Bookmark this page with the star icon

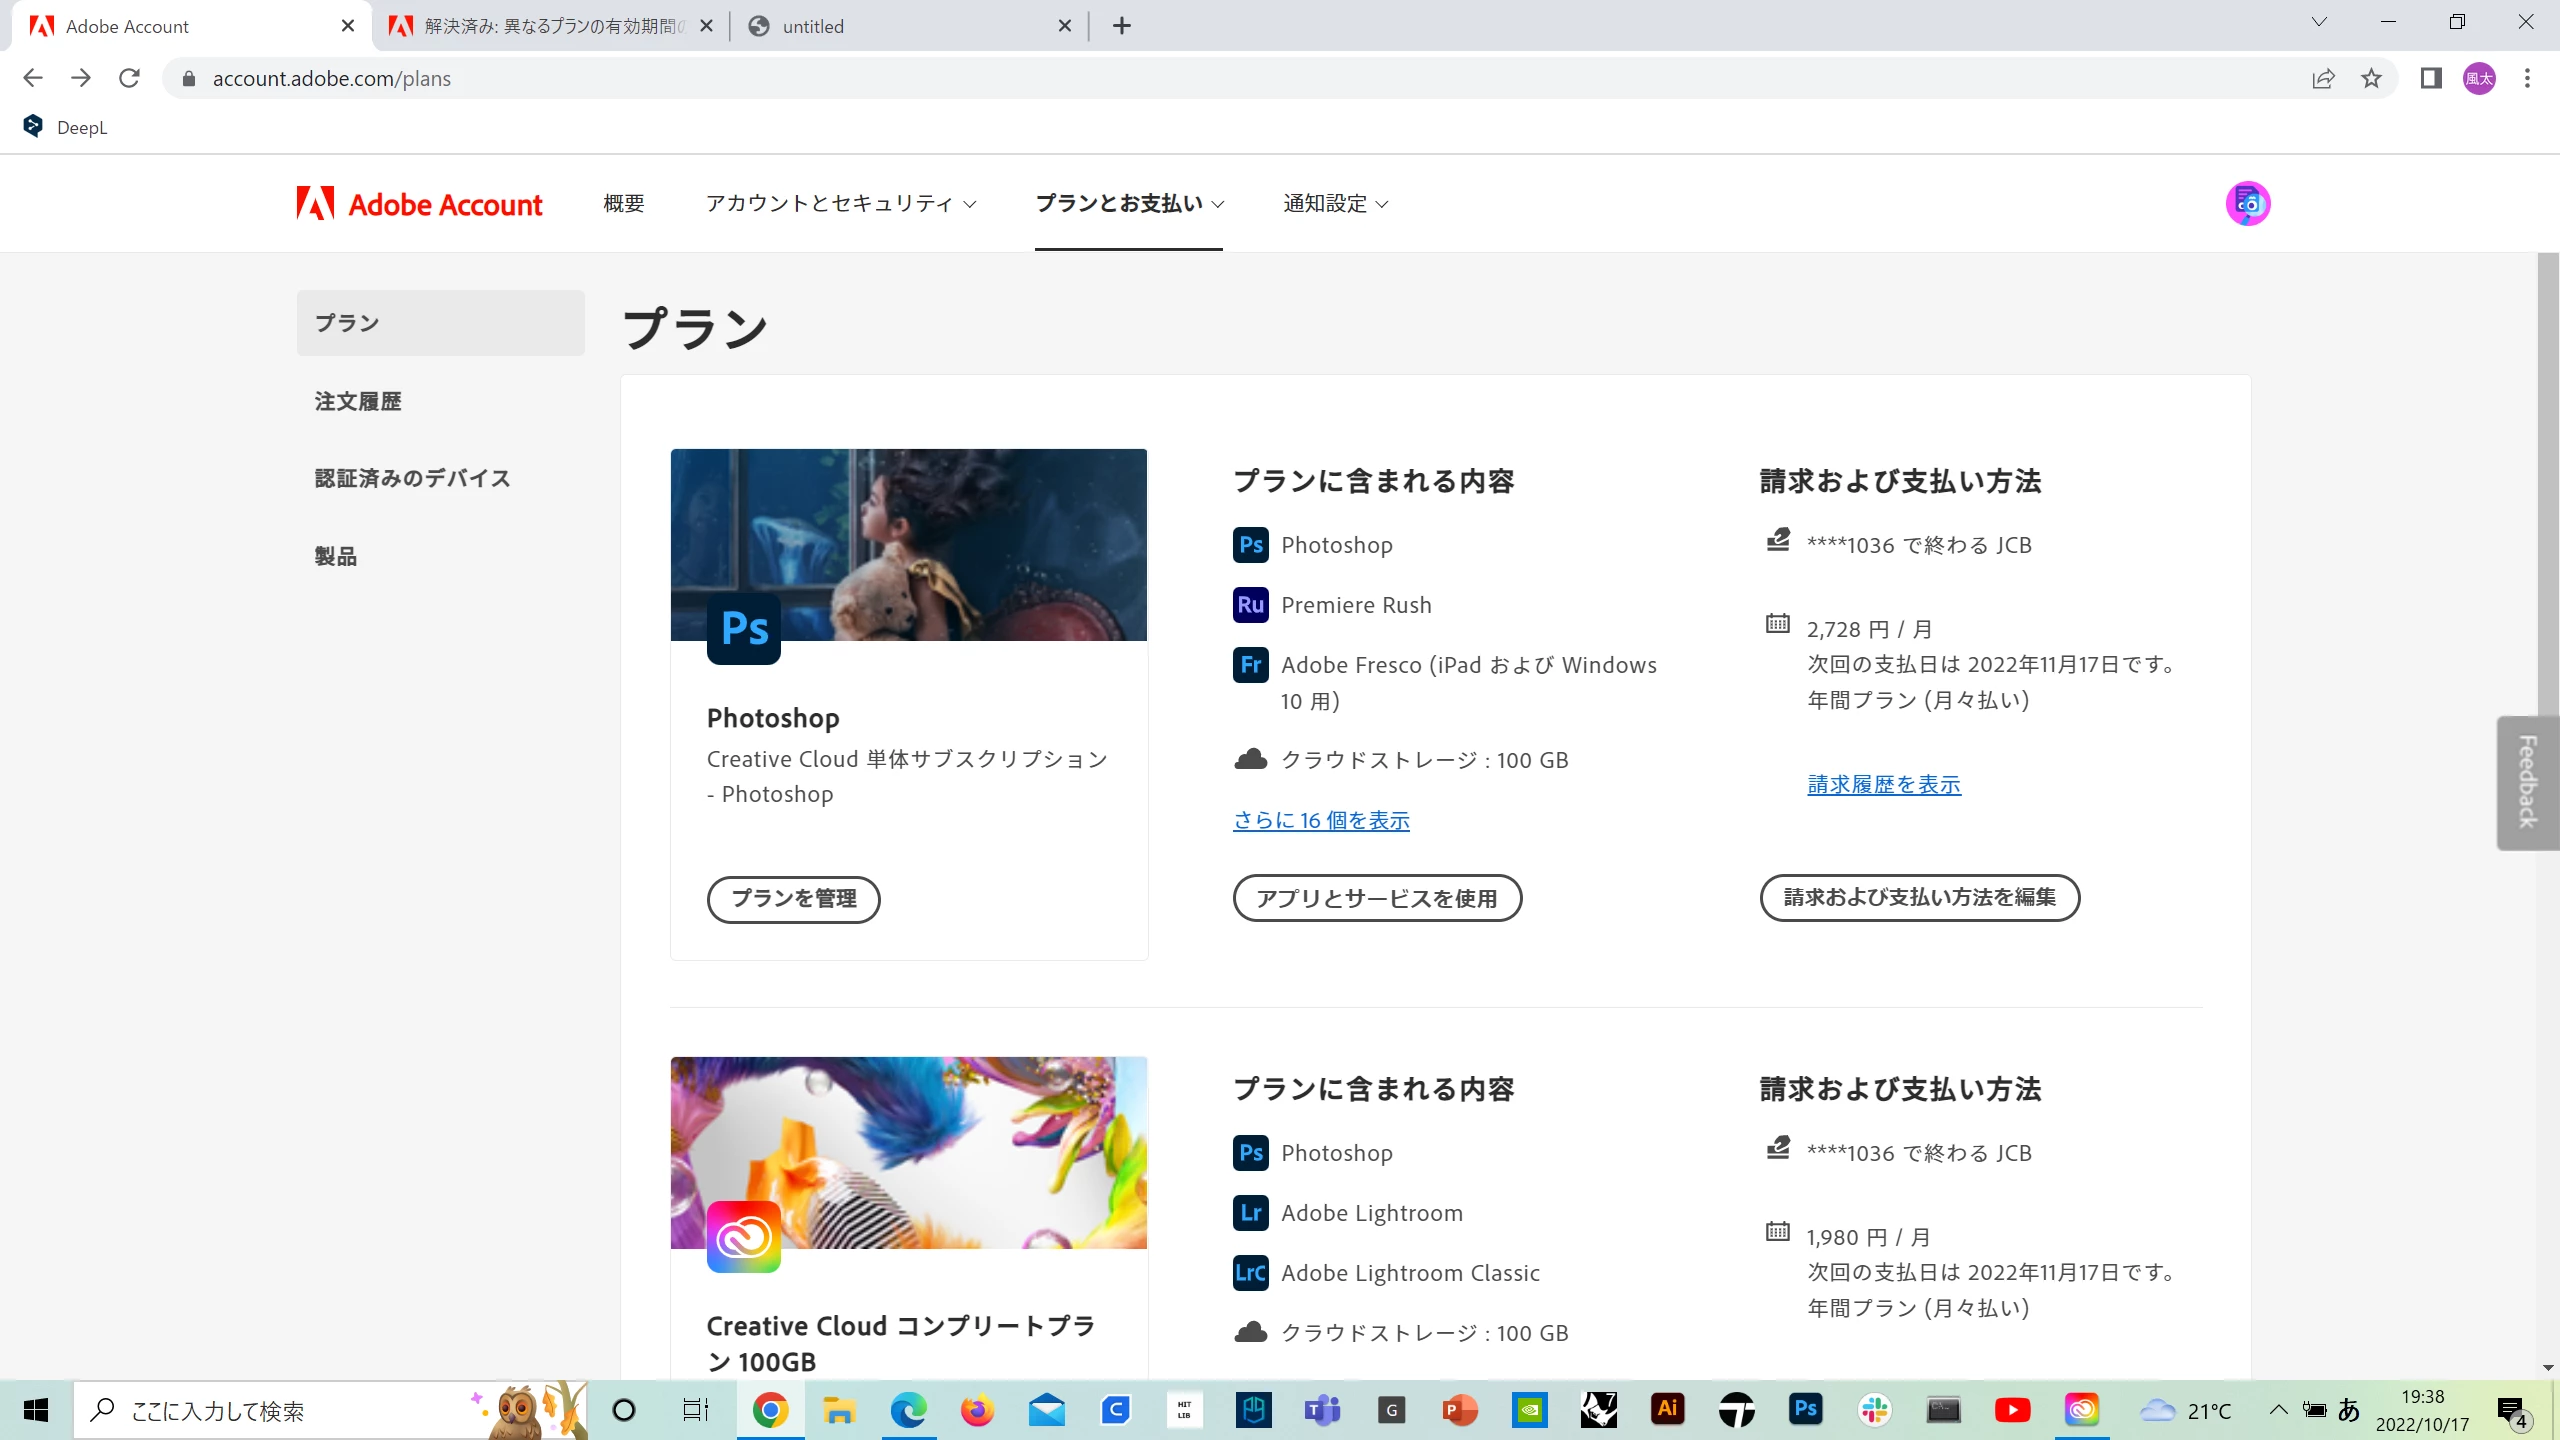[2371, 78]
